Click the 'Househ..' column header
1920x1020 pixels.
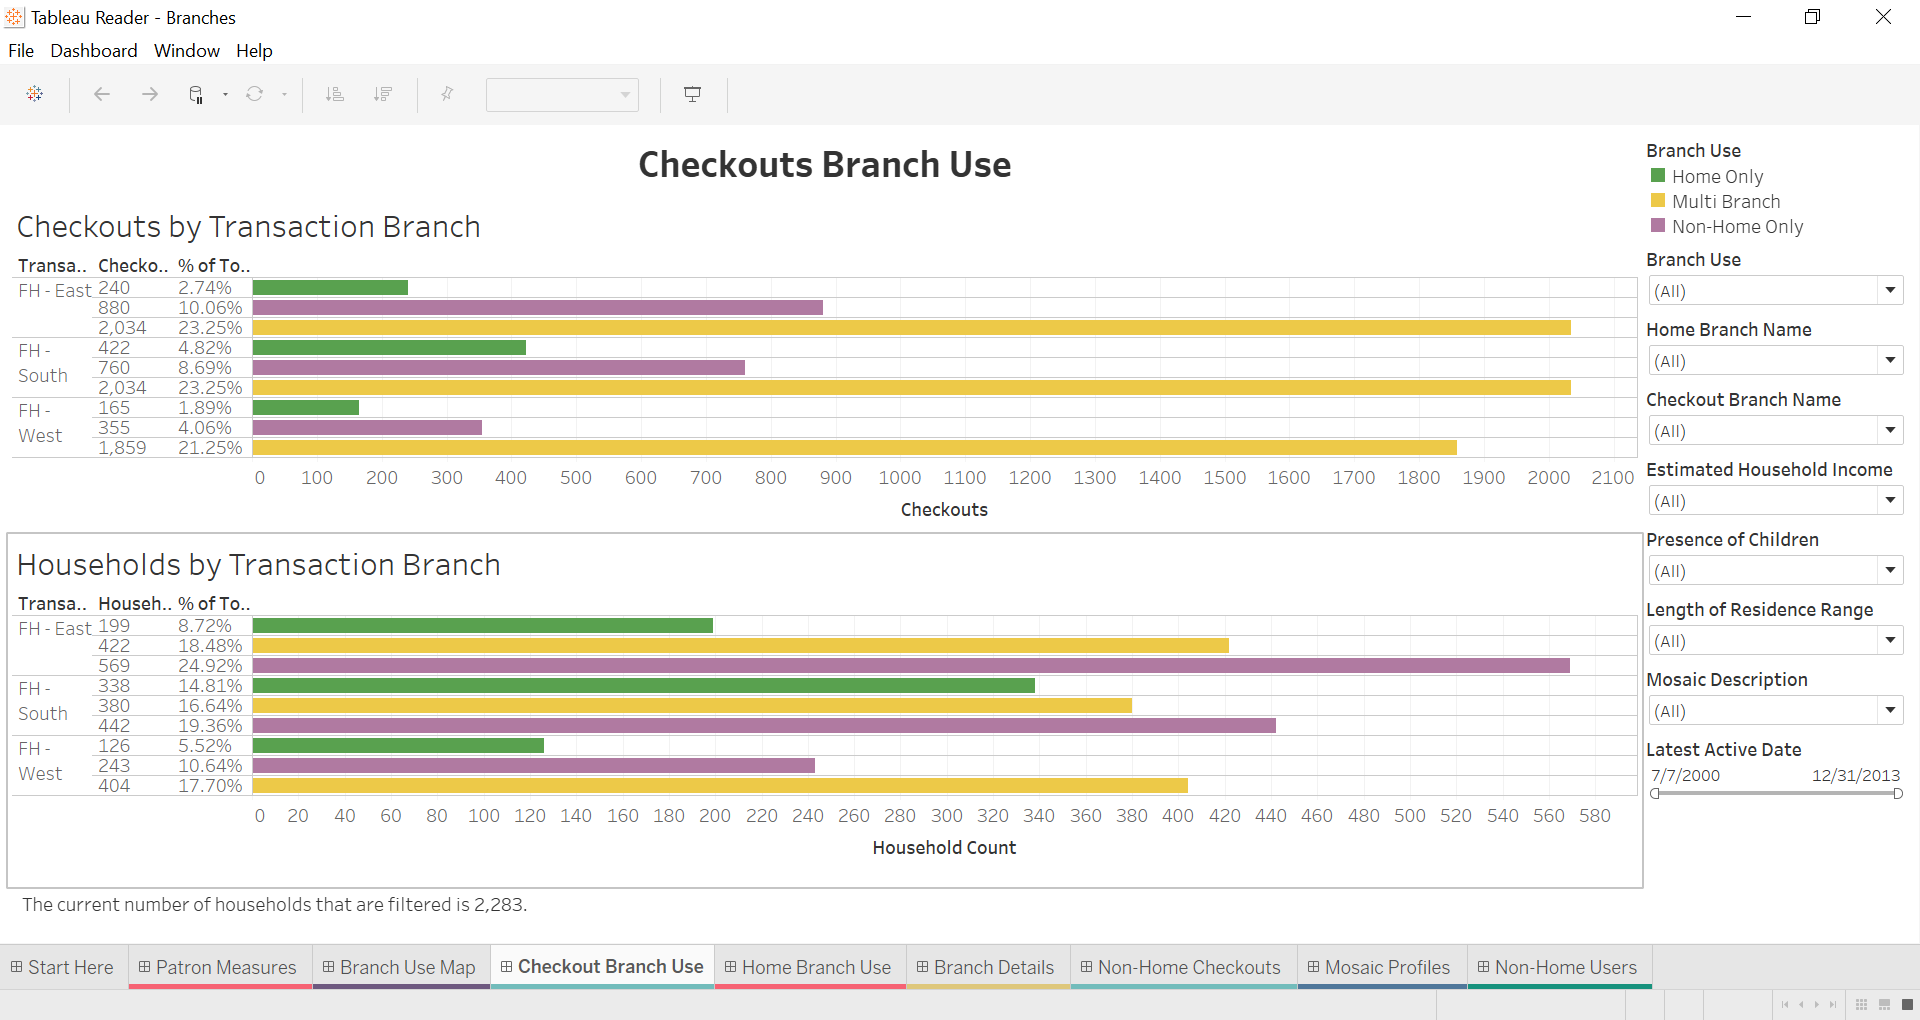coord(134,604)
